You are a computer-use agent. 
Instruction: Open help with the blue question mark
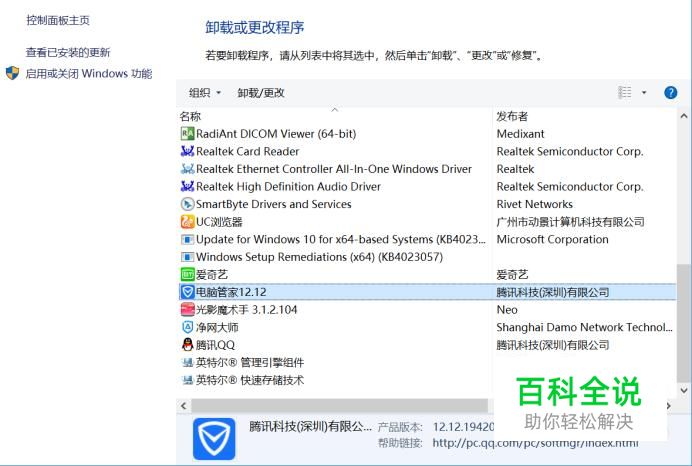click(670, 93)
